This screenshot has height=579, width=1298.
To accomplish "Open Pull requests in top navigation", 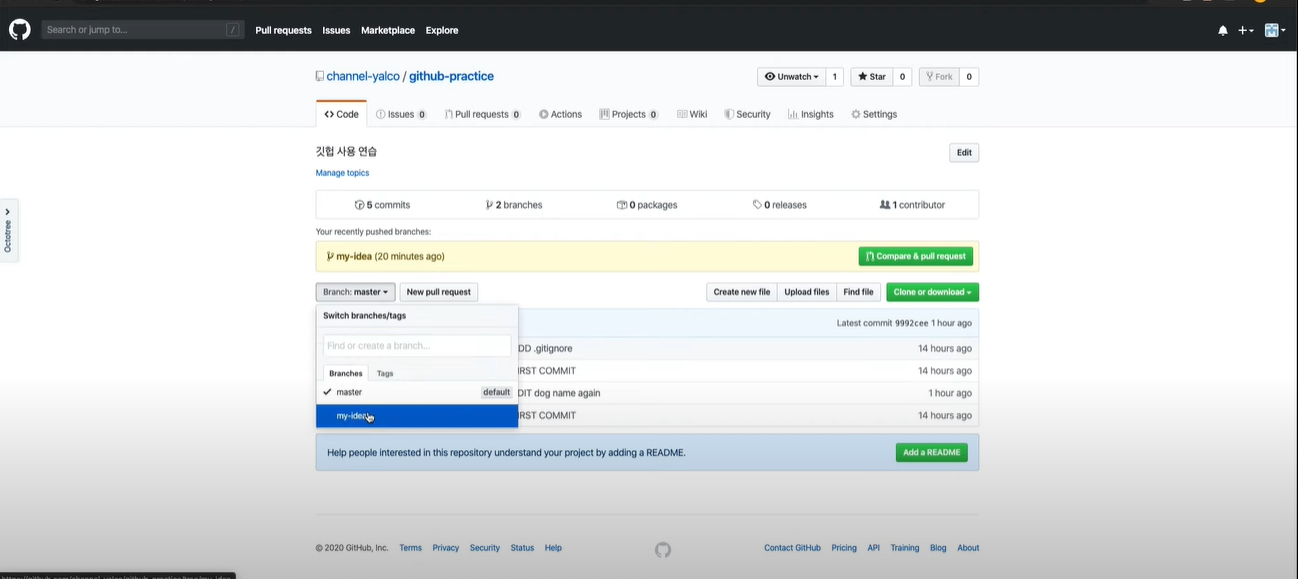I will 283,31.
